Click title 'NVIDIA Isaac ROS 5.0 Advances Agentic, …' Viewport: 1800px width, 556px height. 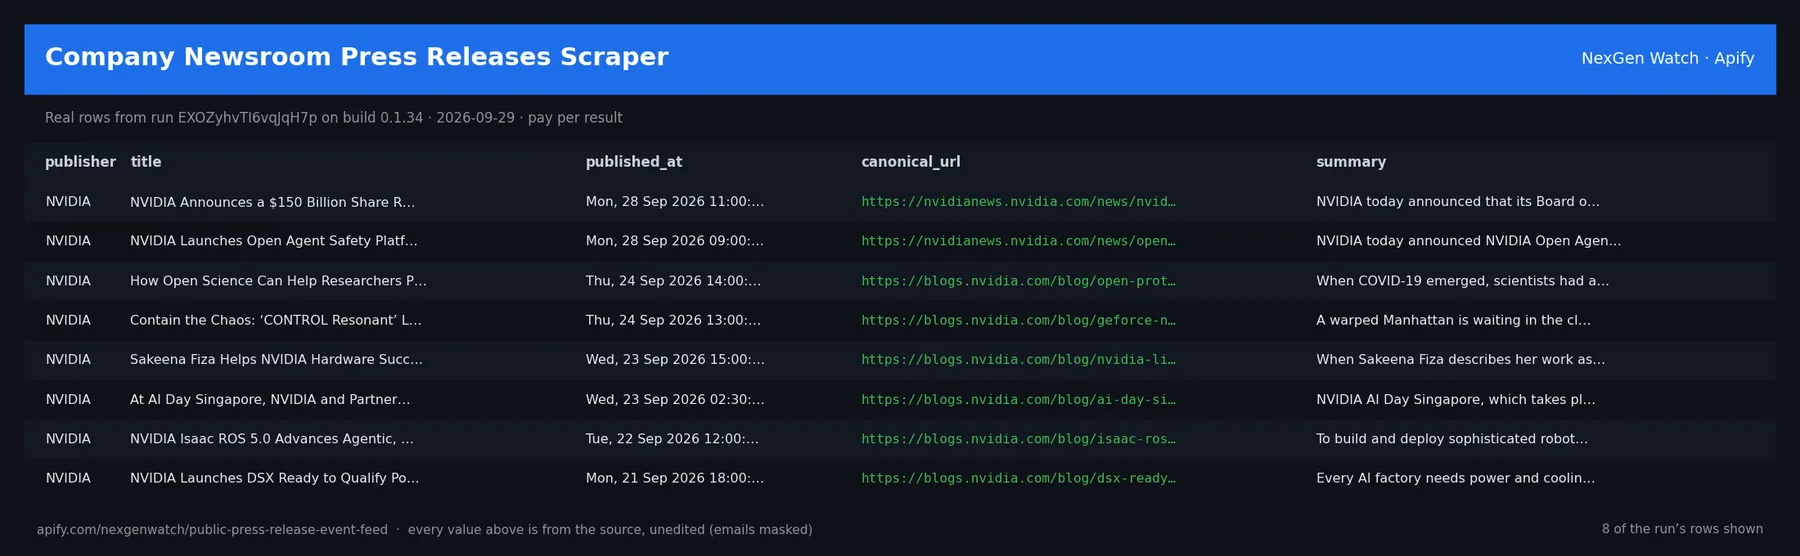click(272, 439)
